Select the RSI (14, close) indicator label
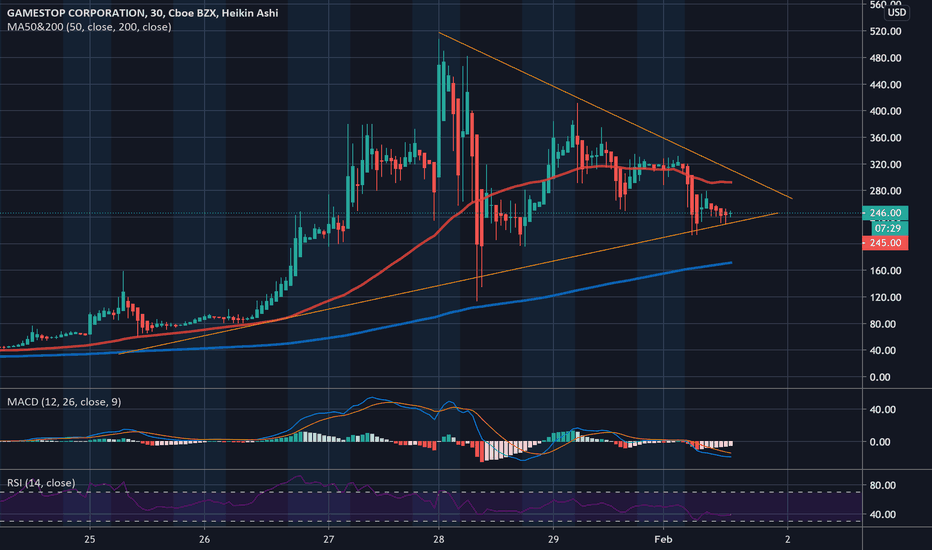Viewport: 932px width, 550px height. 41,483
